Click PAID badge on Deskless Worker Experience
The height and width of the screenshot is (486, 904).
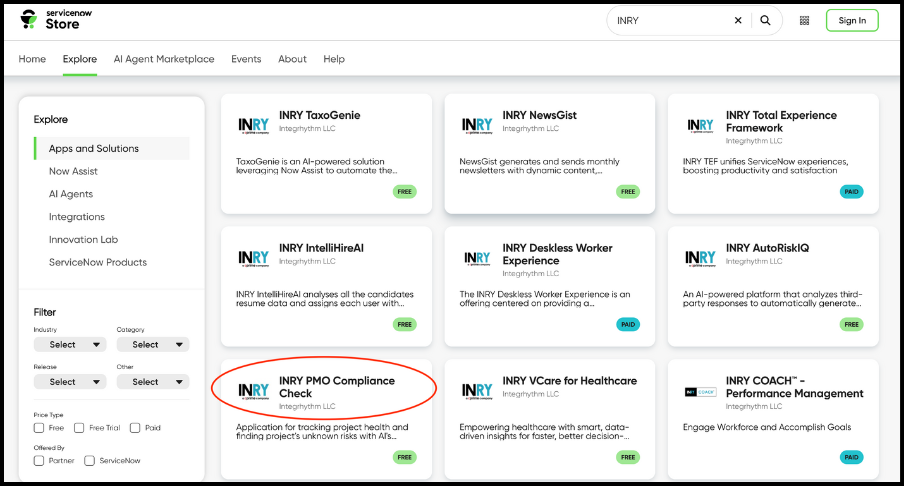tap(628, 325)
